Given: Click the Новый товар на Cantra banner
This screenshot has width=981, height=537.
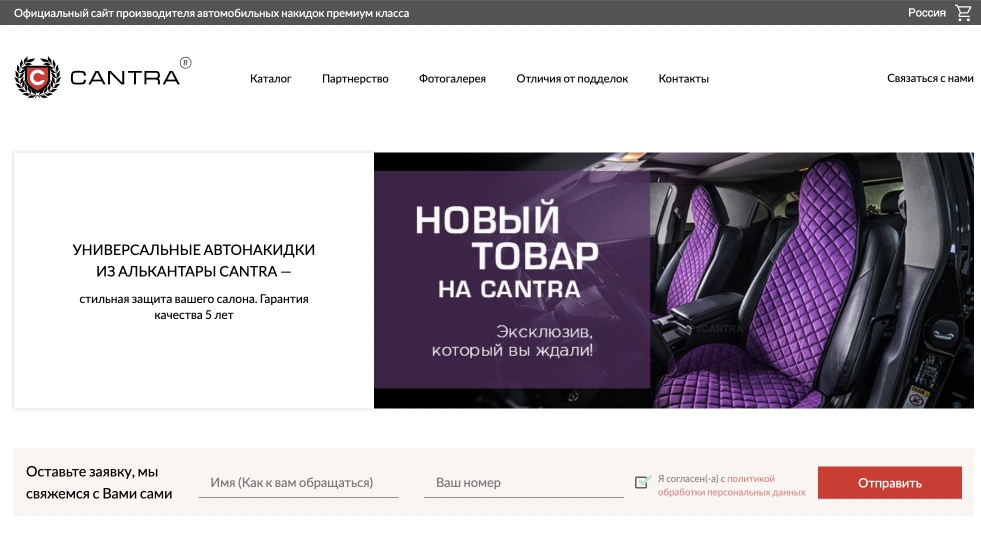Looking at the screenshot, I should pyautogui.click(x=512, y=280).
